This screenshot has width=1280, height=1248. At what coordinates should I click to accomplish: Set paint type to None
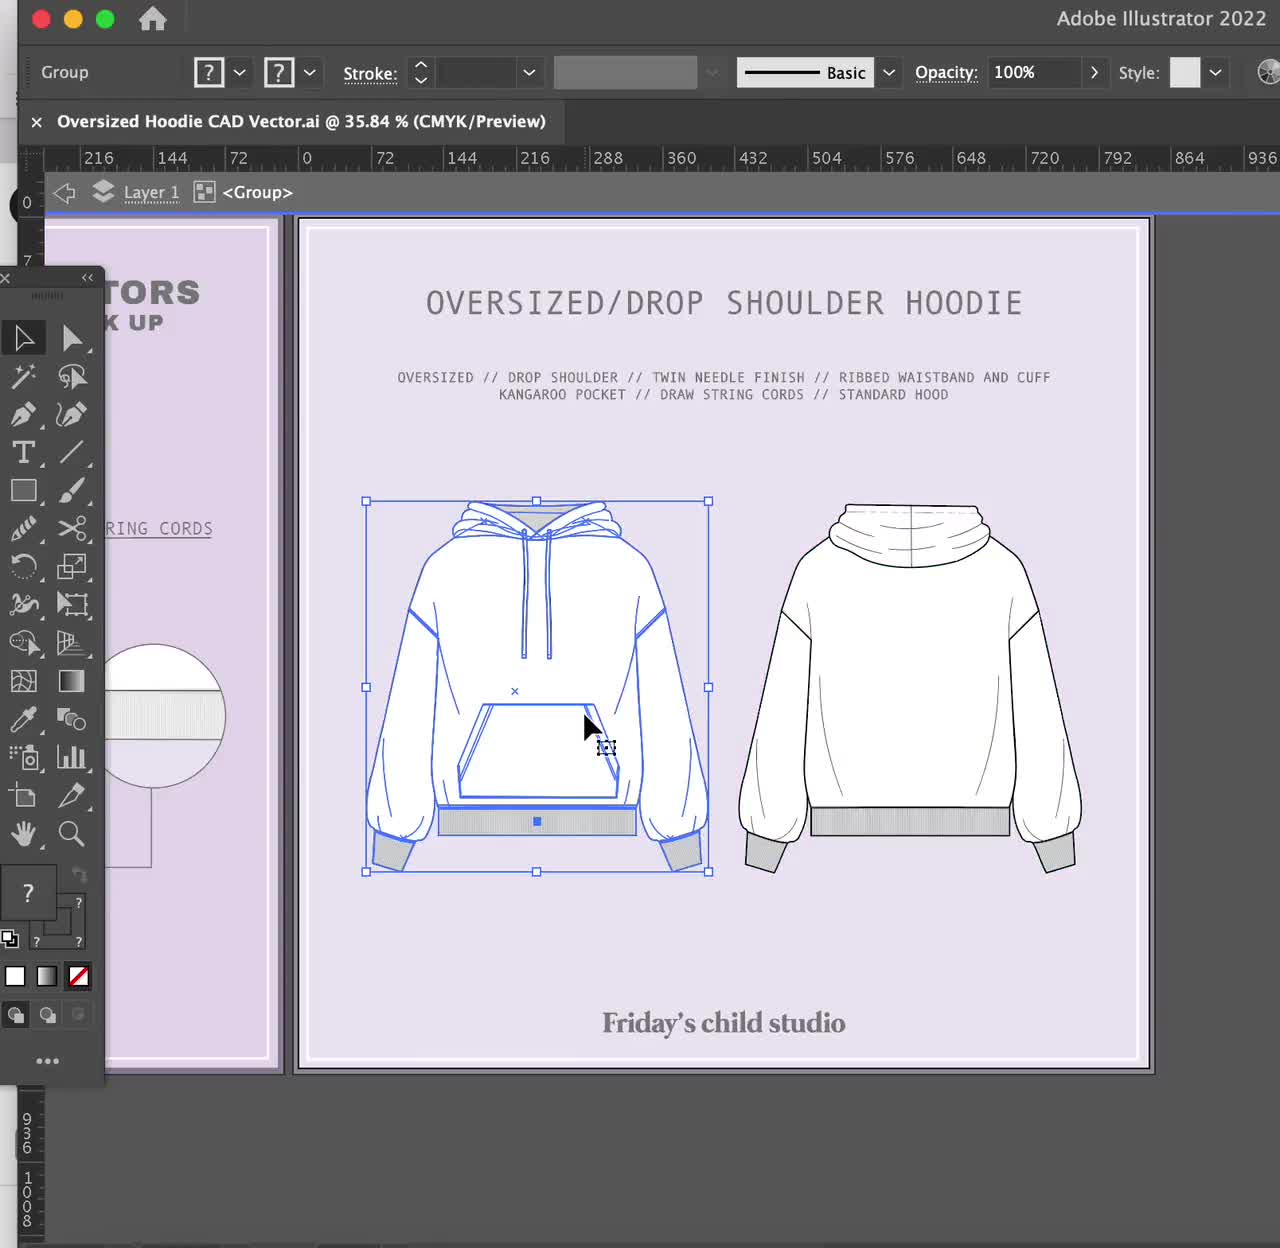tap(79, 976)
